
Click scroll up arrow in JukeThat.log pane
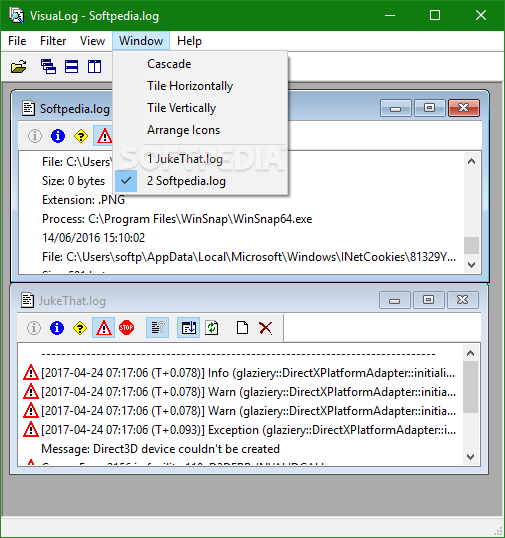(x=470, y=353)
